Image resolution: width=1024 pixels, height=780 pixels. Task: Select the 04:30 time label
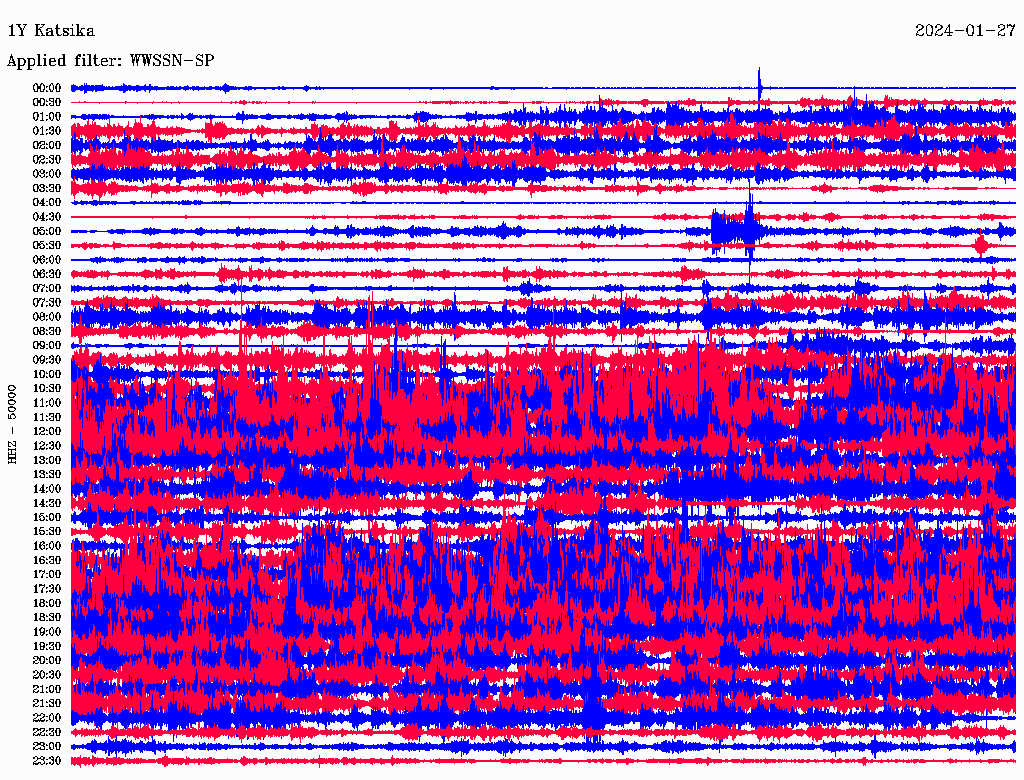(x=47, y=217)
